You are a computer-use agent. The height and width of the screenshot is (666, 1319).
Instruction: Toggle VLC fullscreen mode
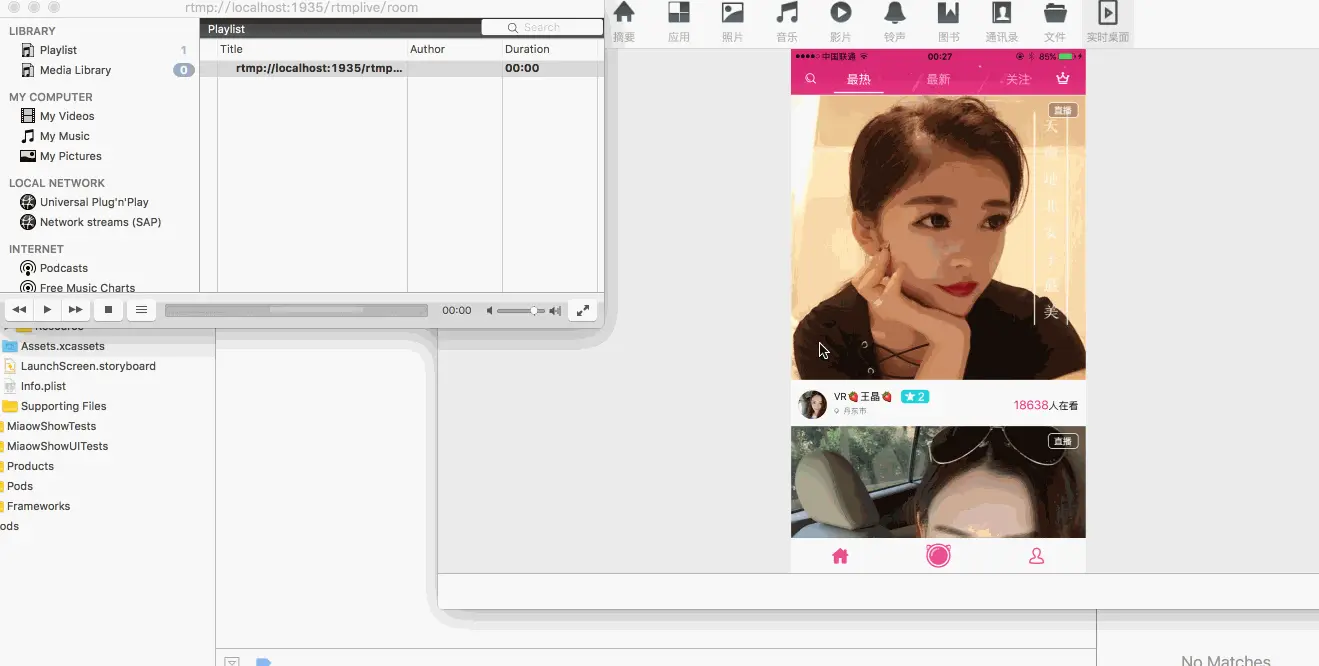tap(583, 310)
